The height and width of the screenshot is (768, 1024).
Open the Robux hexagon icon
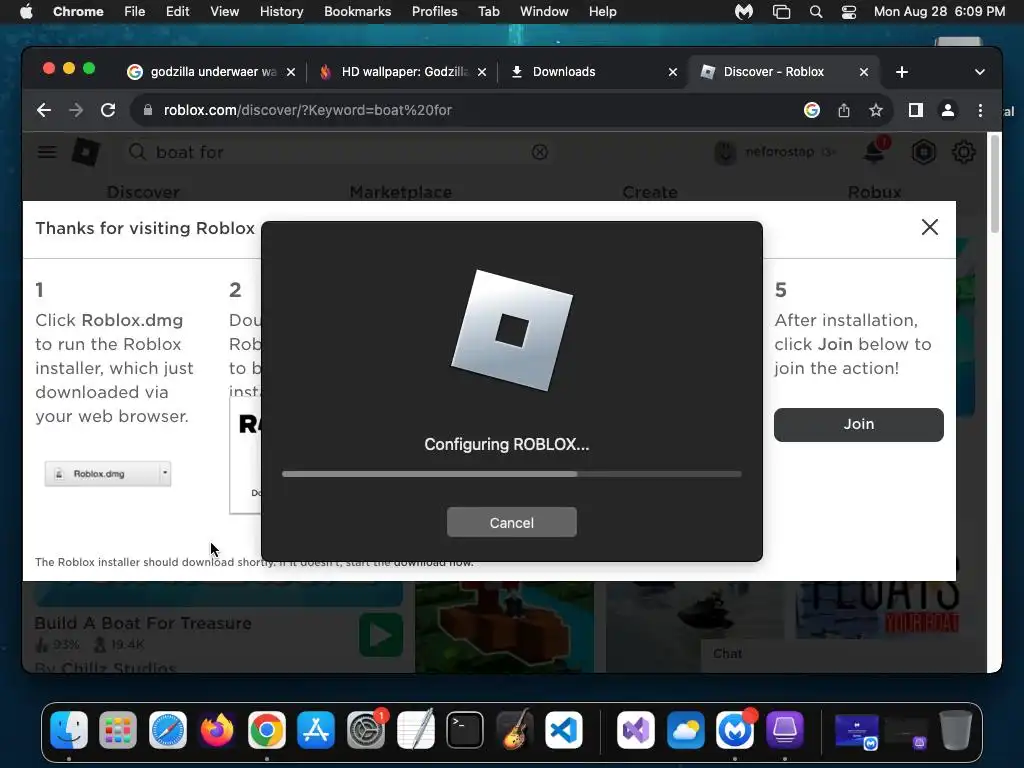[923, 152]
